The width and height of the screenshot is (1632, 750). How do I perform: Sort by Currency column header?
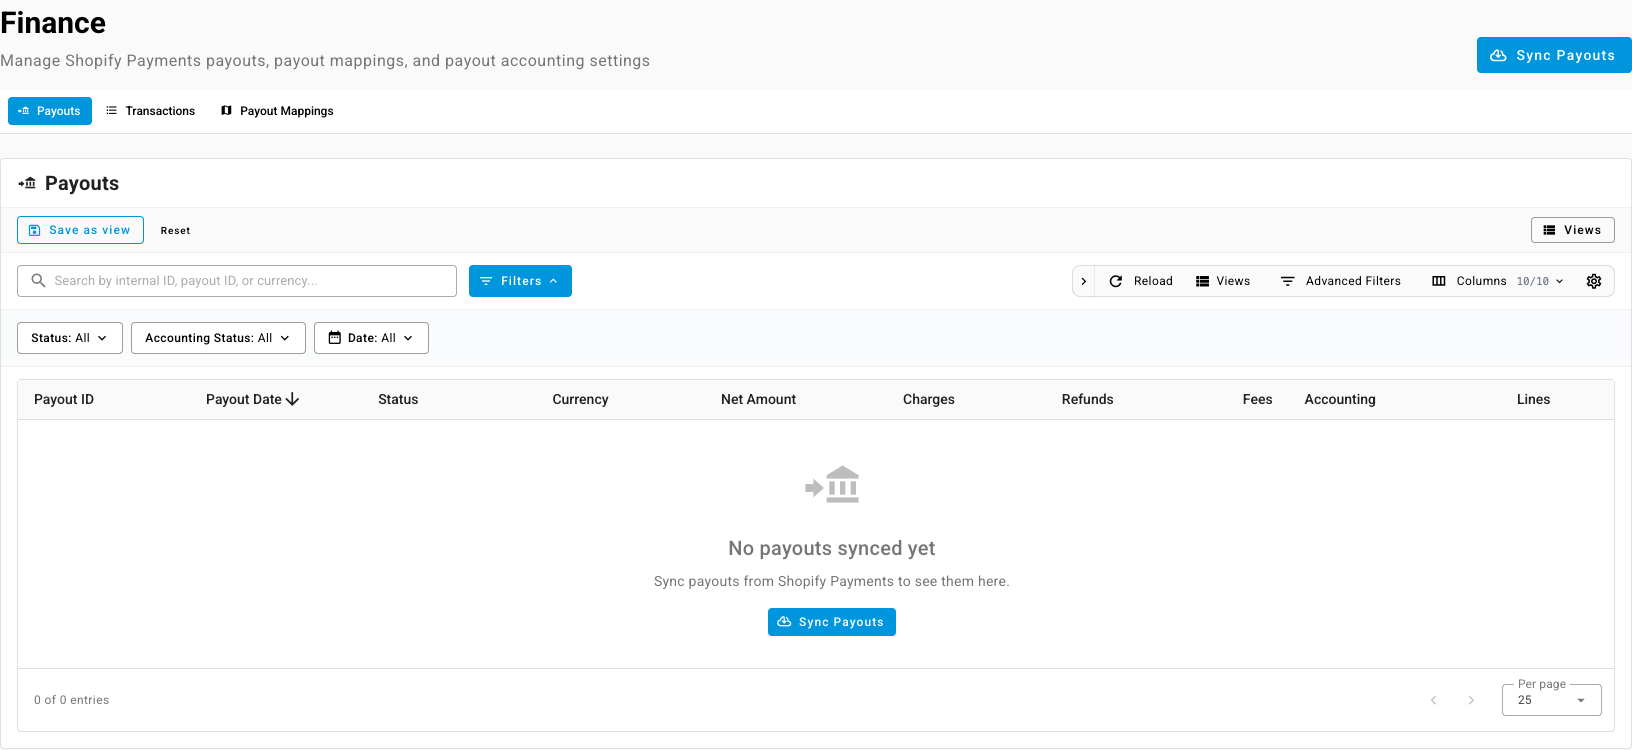[580, 399]
